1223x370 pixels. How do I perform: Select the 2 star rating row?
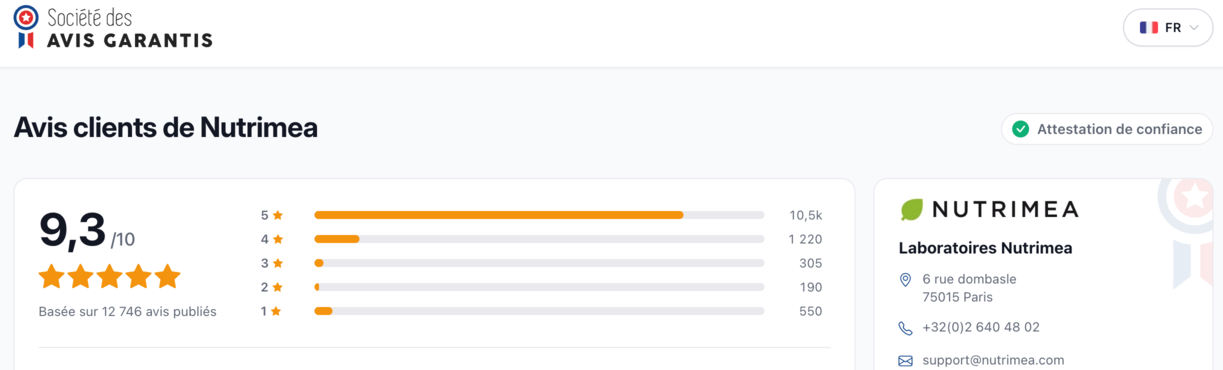tap(541, 287)
